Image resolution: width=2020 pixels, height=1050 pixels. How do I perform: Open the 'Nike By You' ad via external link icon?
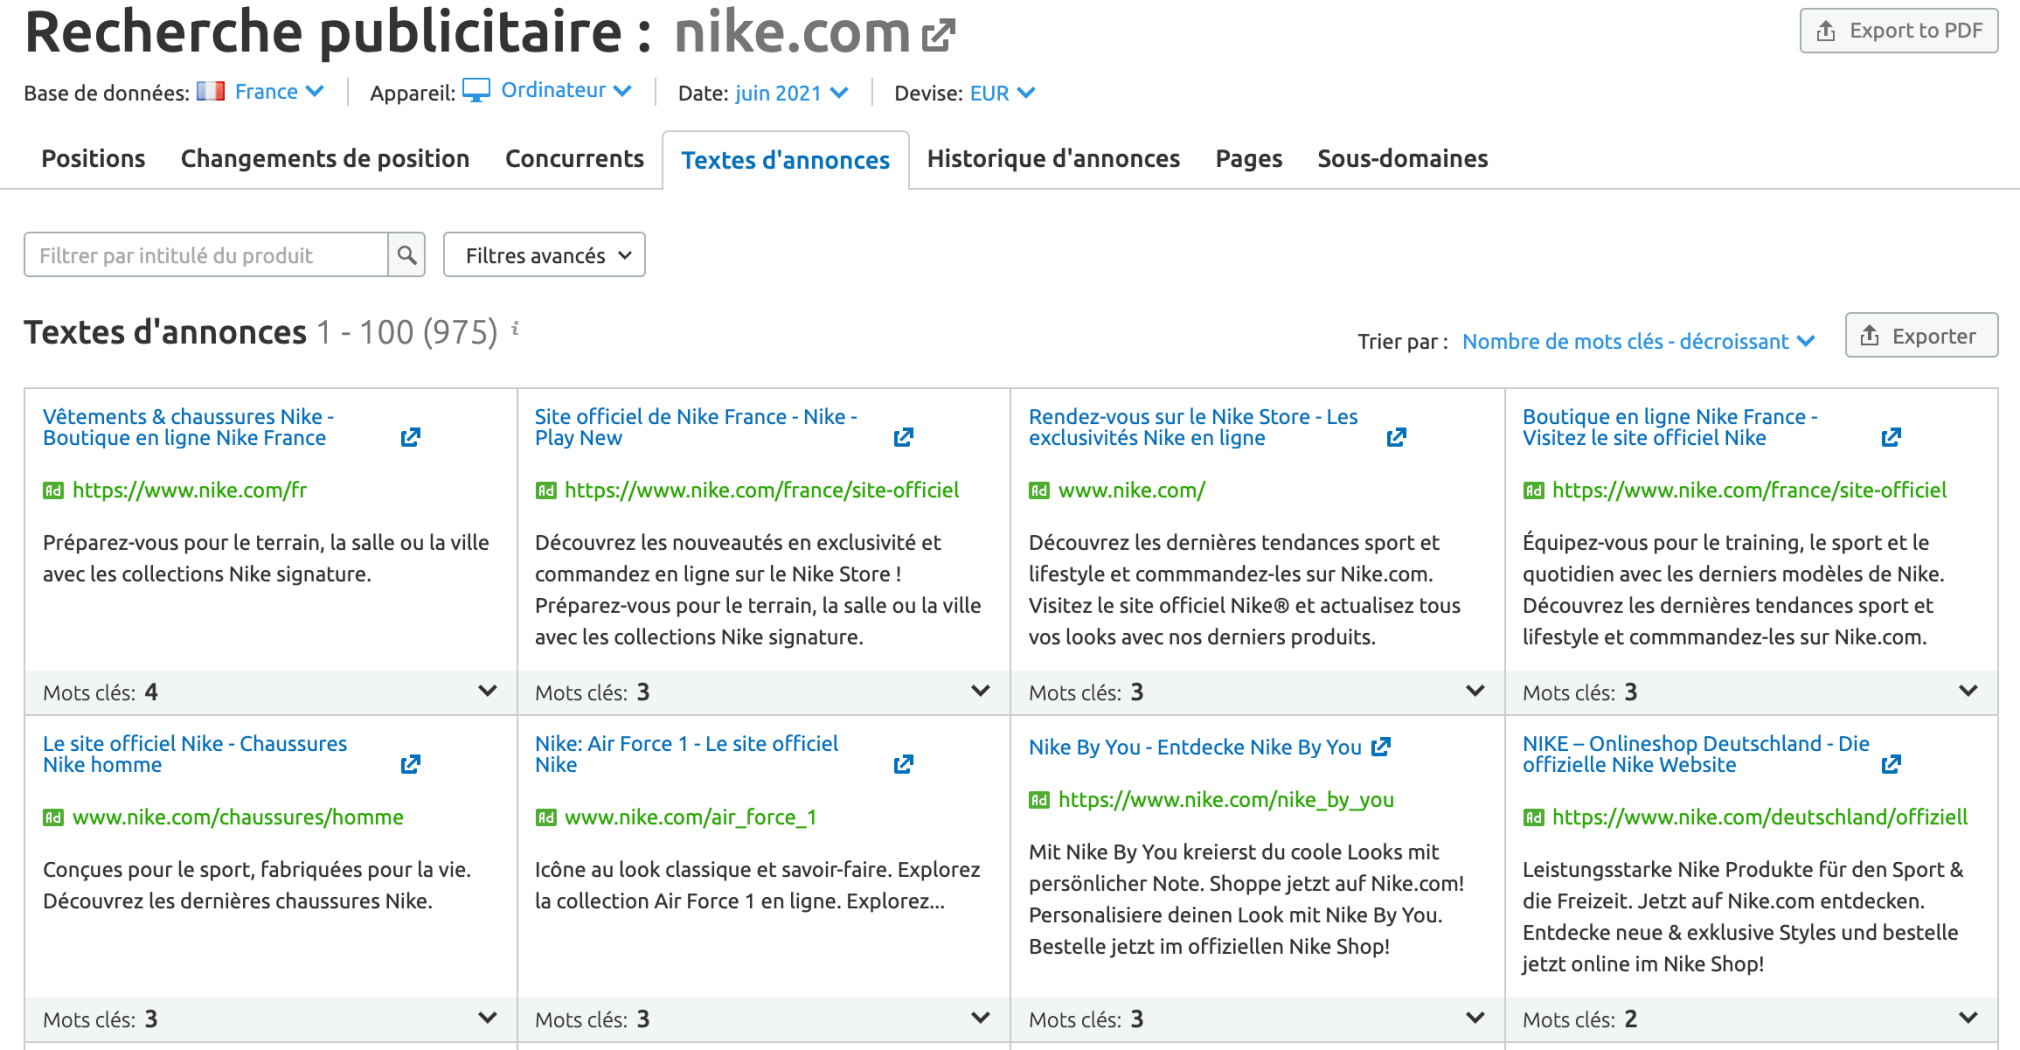coord(1382,746)
